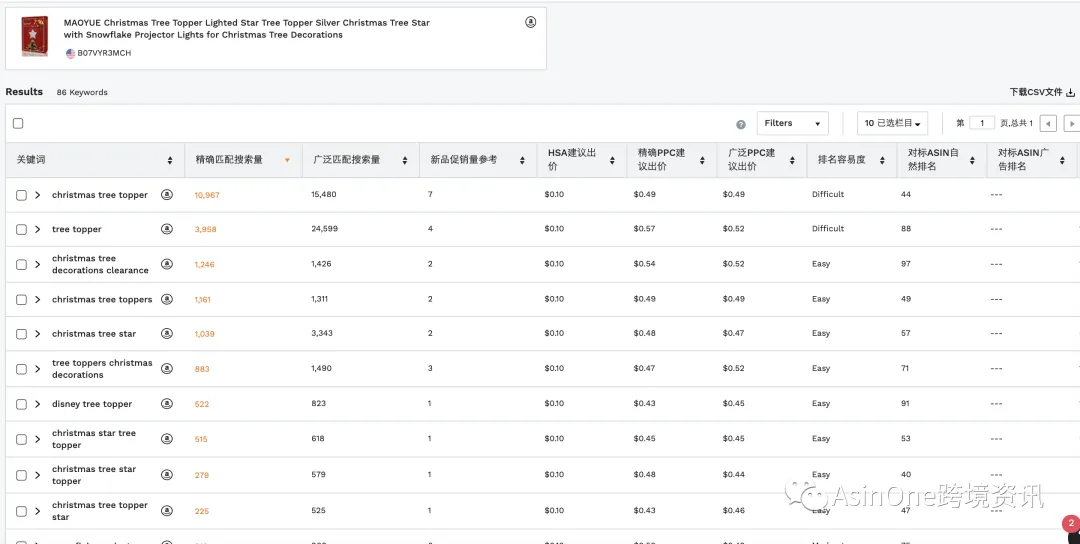
Task: Sort by 排名容易度 column arrows
Action: (x=882, y=160)
